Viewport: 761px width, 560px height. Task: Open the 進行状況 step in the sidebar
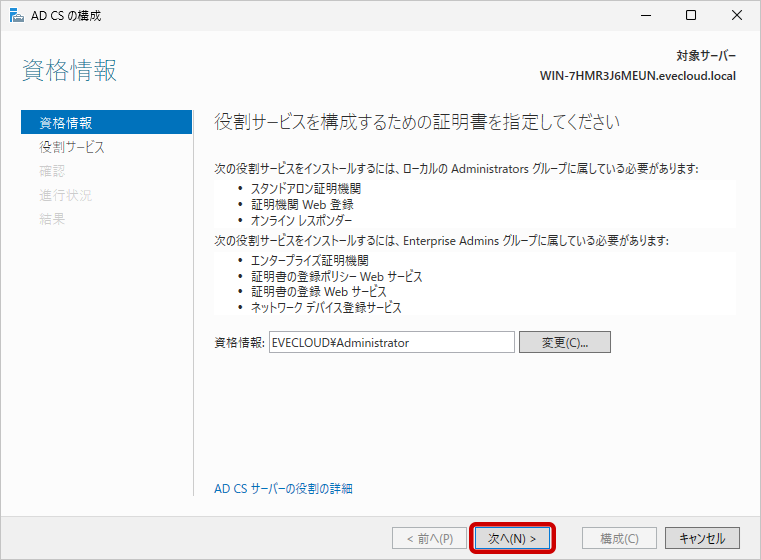[66, 195]
